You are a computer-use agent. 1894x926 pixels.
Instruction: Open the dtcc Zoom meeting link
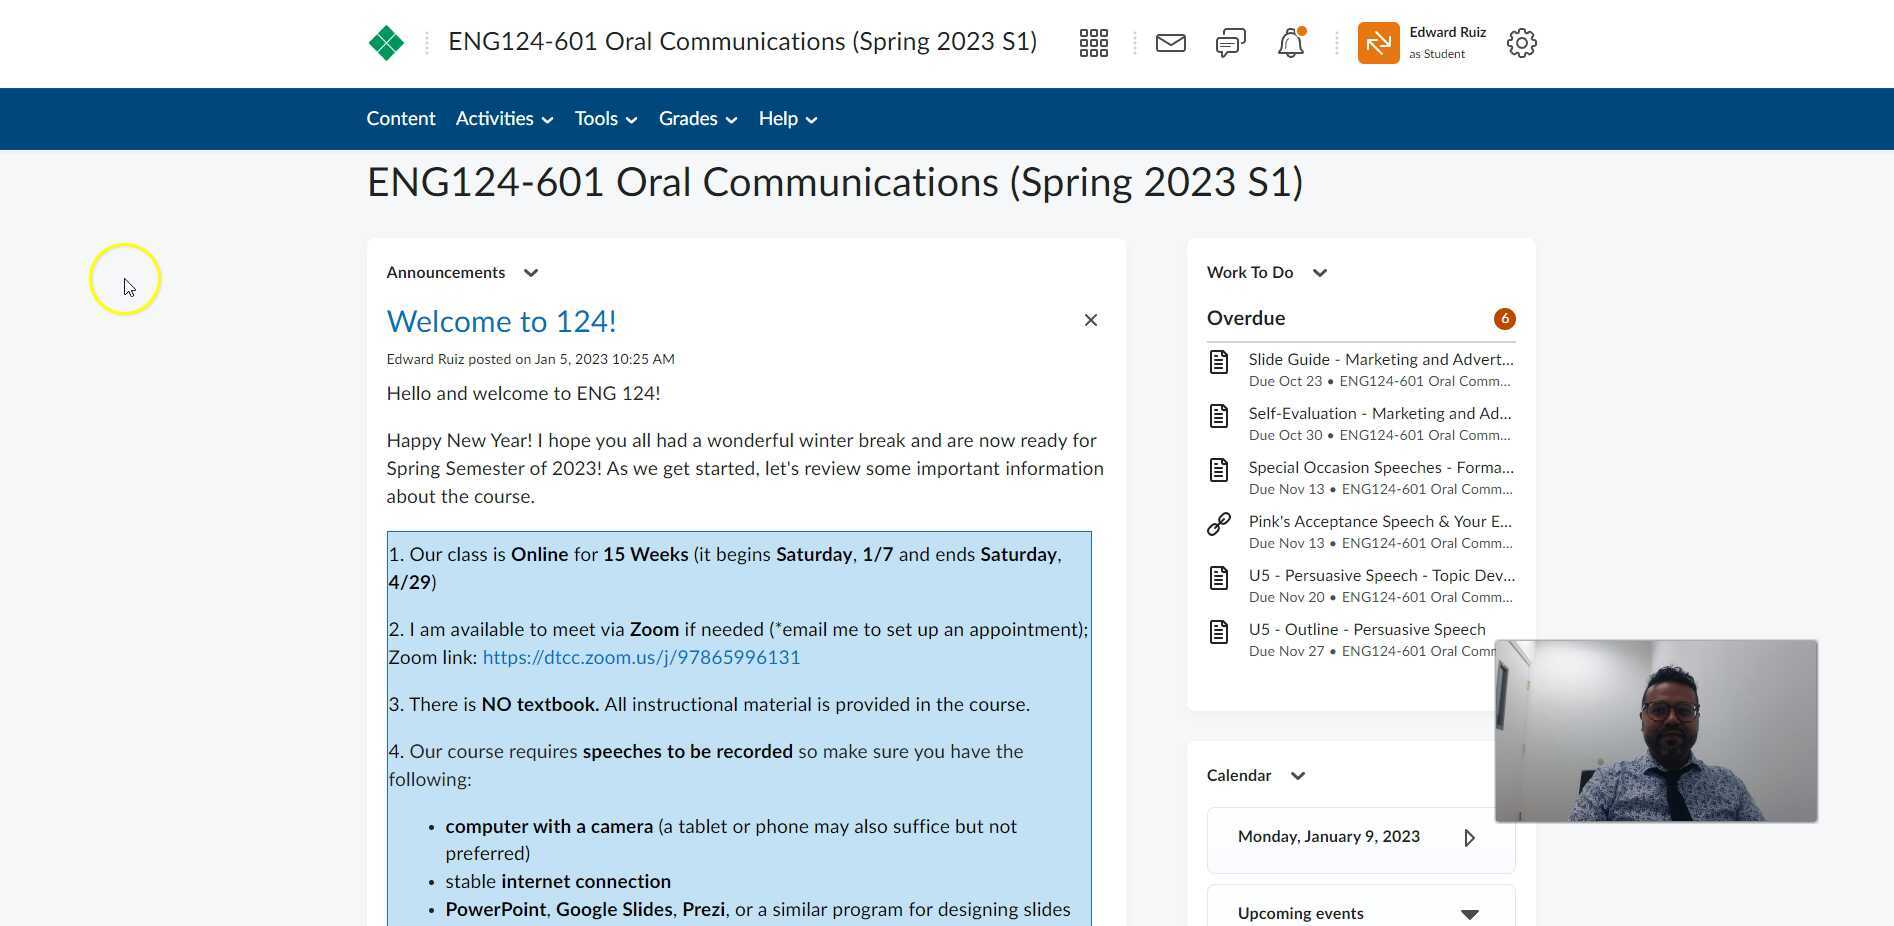tap(641, 658)
